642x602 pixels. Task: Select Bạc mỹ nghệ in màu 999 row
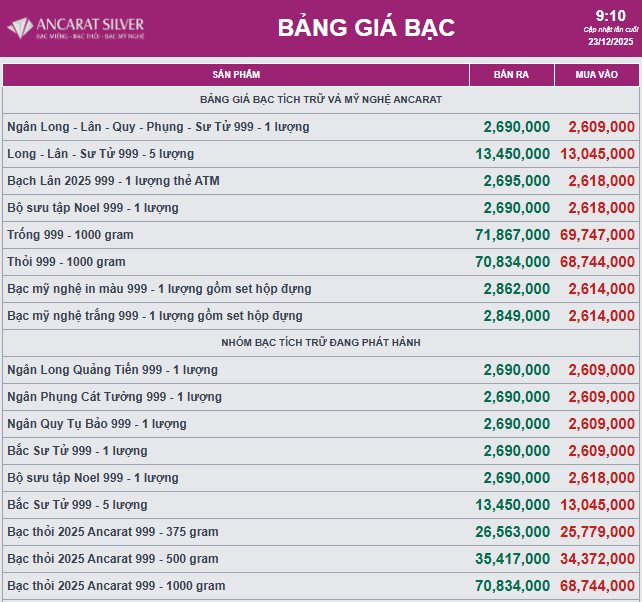[x=159, y=289]
